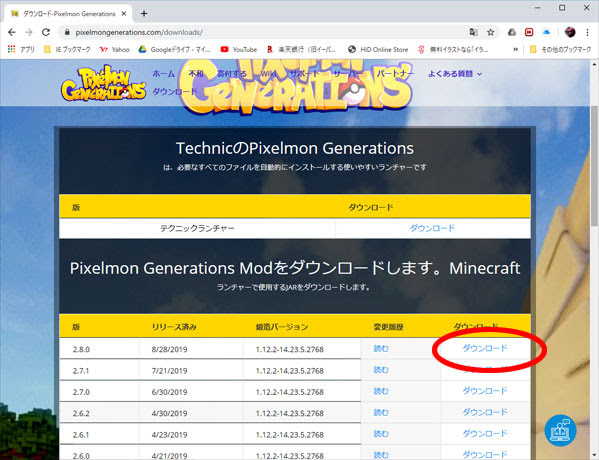Click the 鍛造バージョン column header
The height and width of the screenshot is (460, 599).
click(x=282, y=327)
